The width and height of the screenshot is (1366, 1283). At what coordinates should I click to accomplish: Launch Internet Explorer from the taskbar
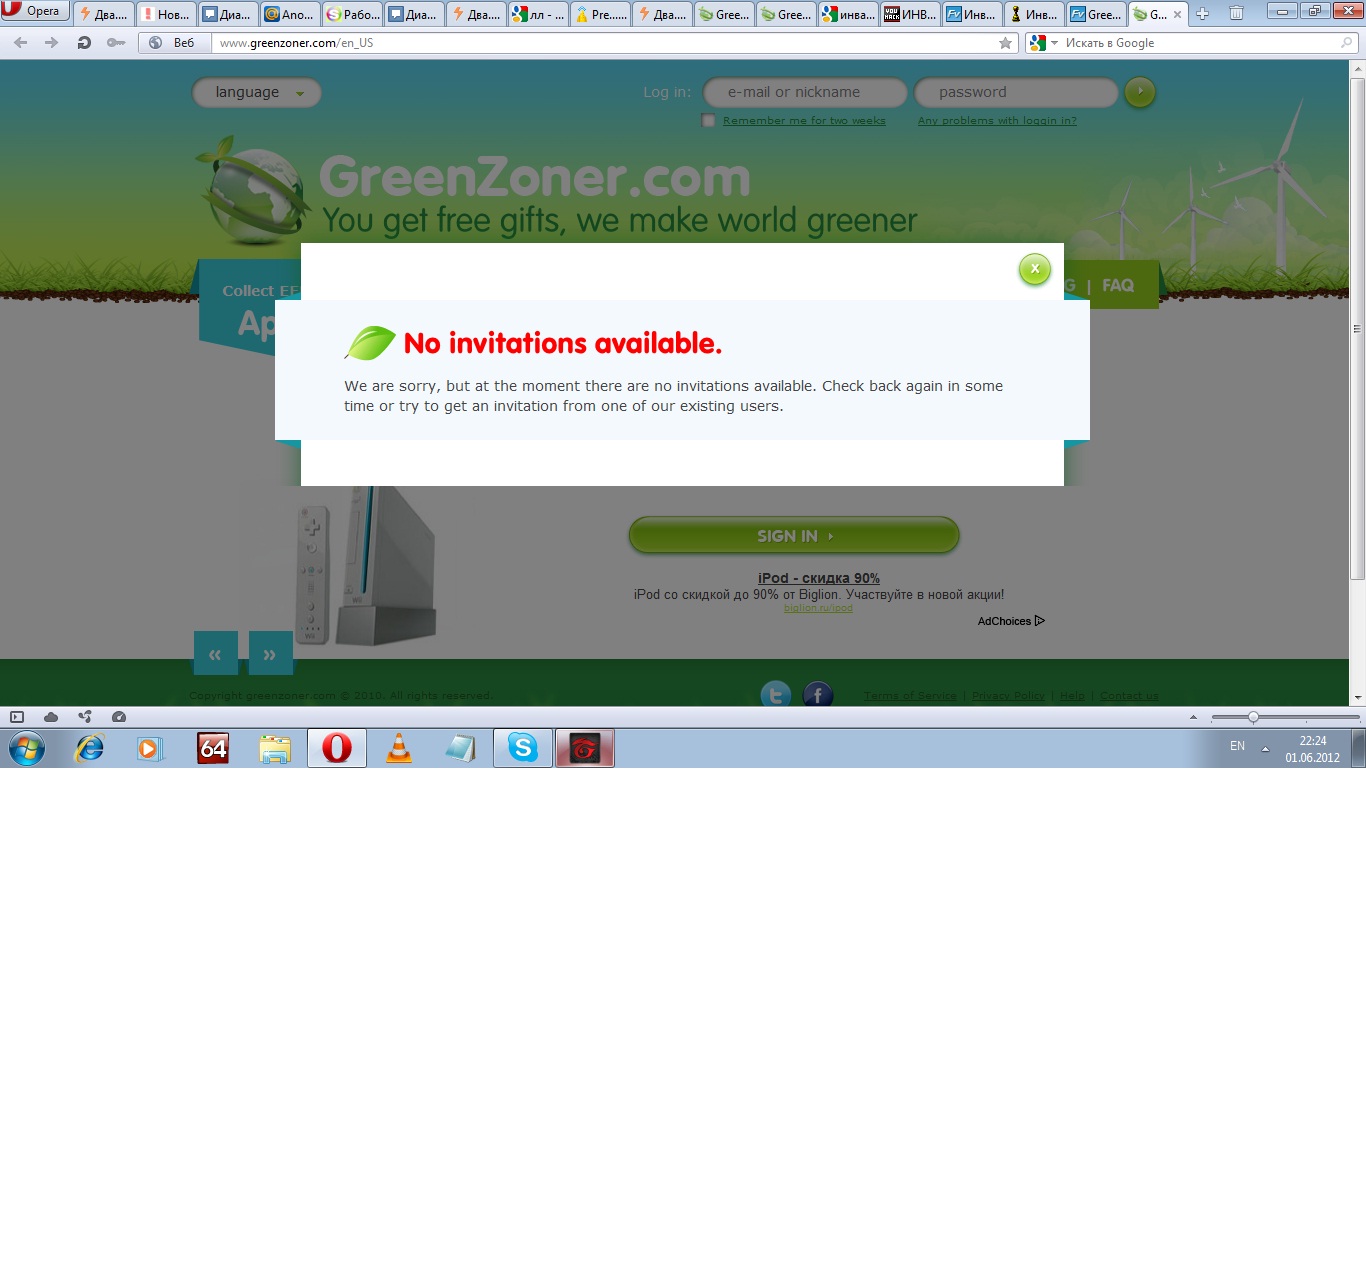(90, 748)
